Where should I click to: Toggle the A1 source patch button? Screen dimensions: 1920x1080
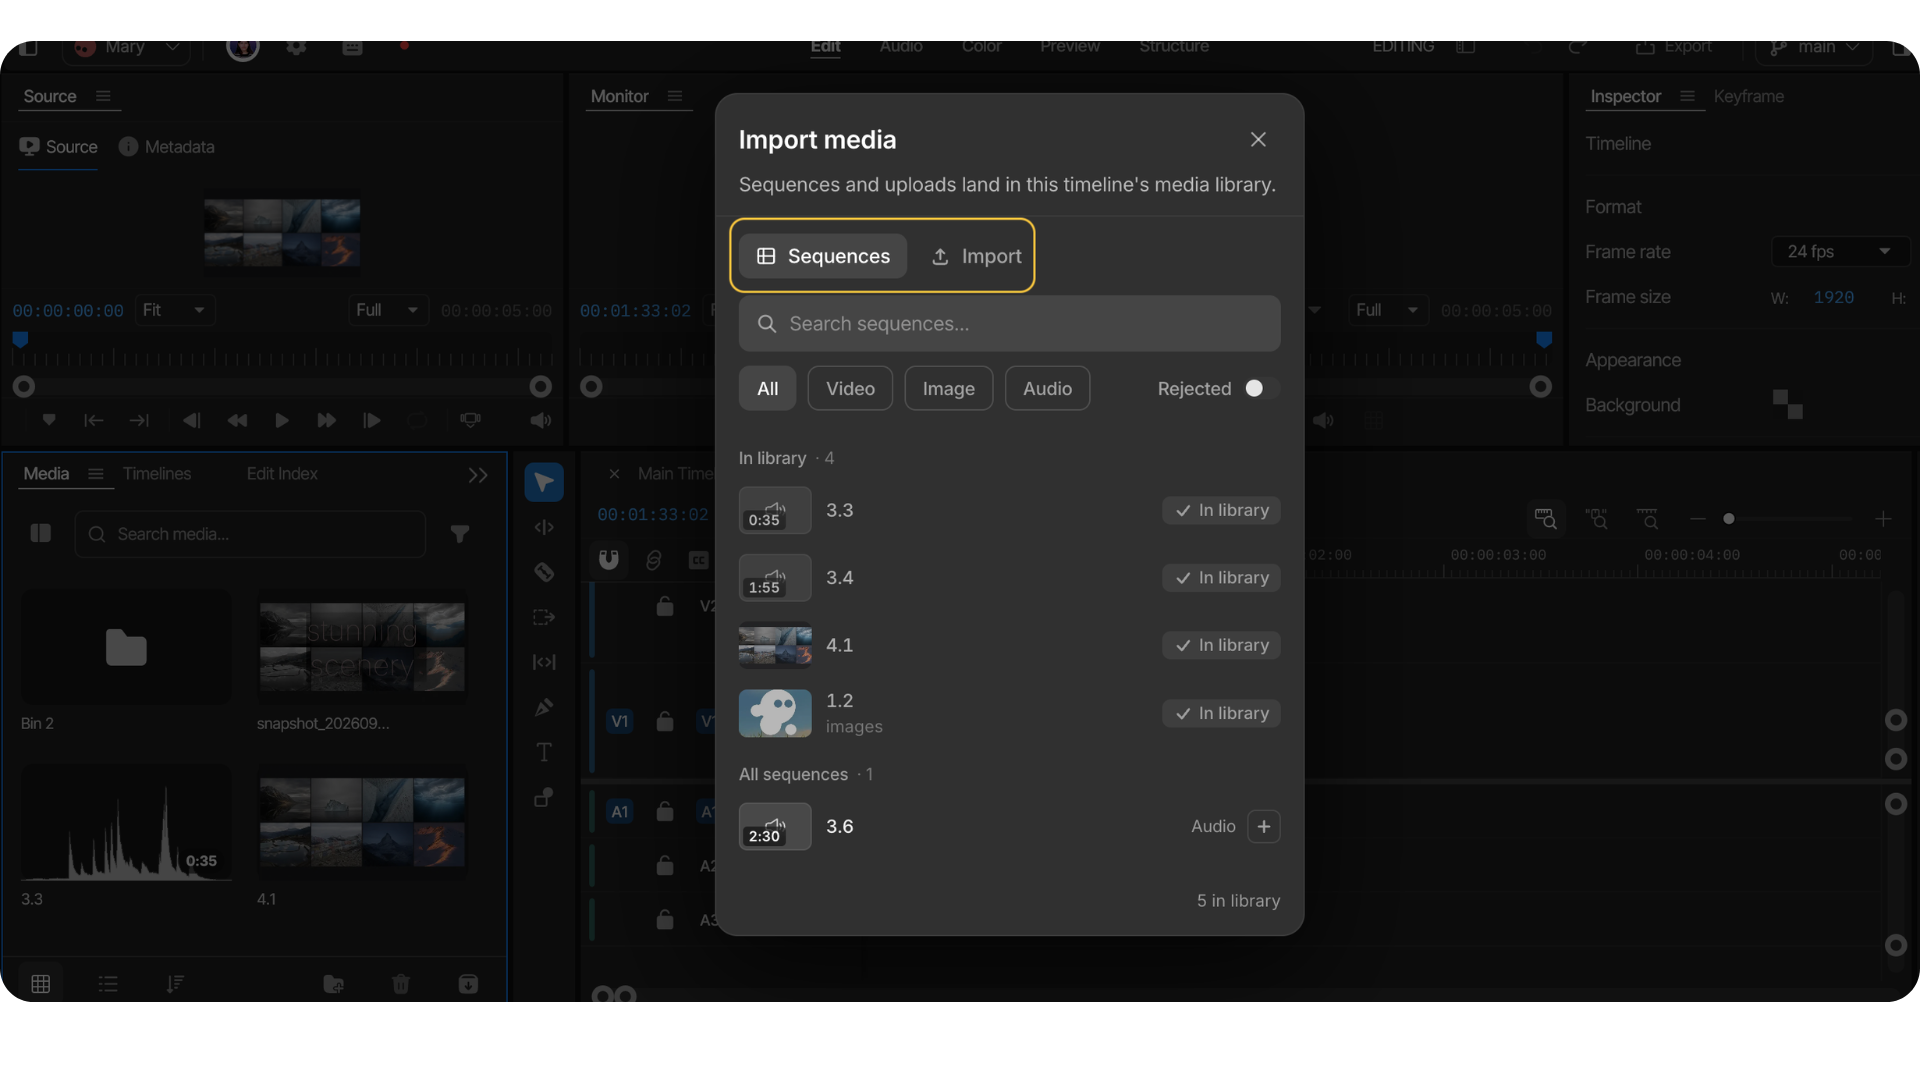[620, 811]
